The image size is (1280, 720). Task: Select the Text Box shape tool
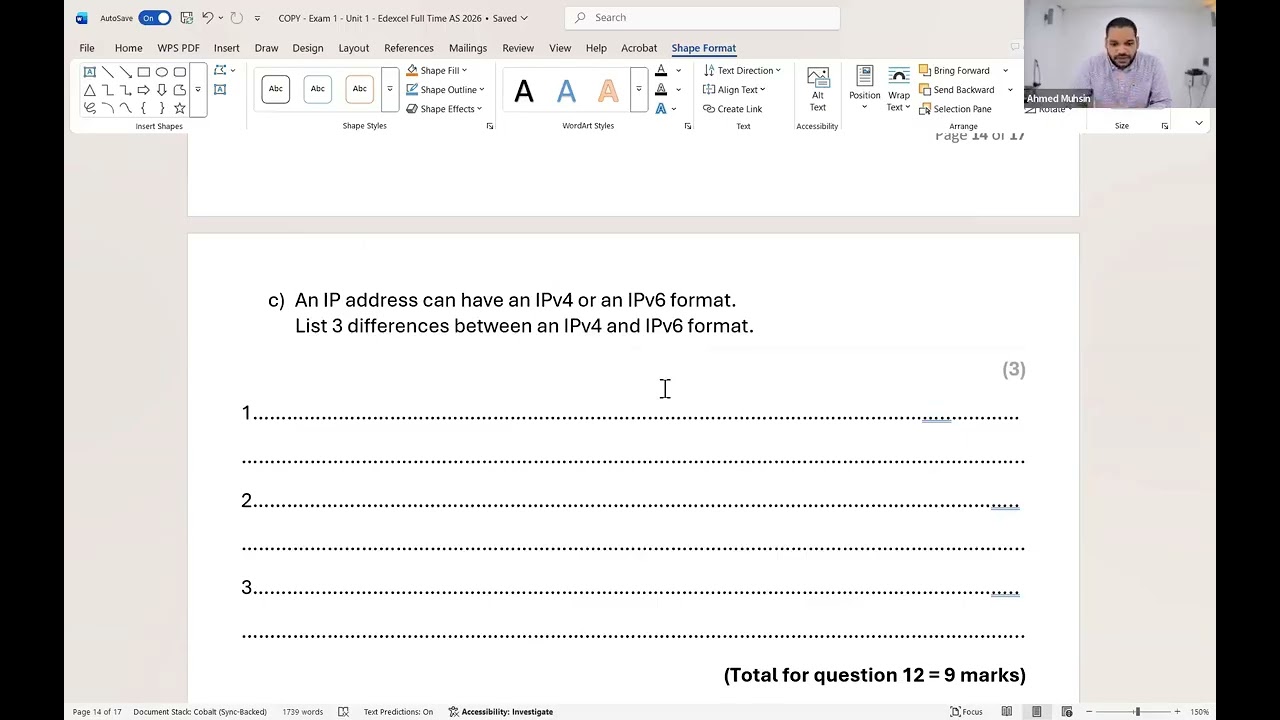[x=90, y=72]
